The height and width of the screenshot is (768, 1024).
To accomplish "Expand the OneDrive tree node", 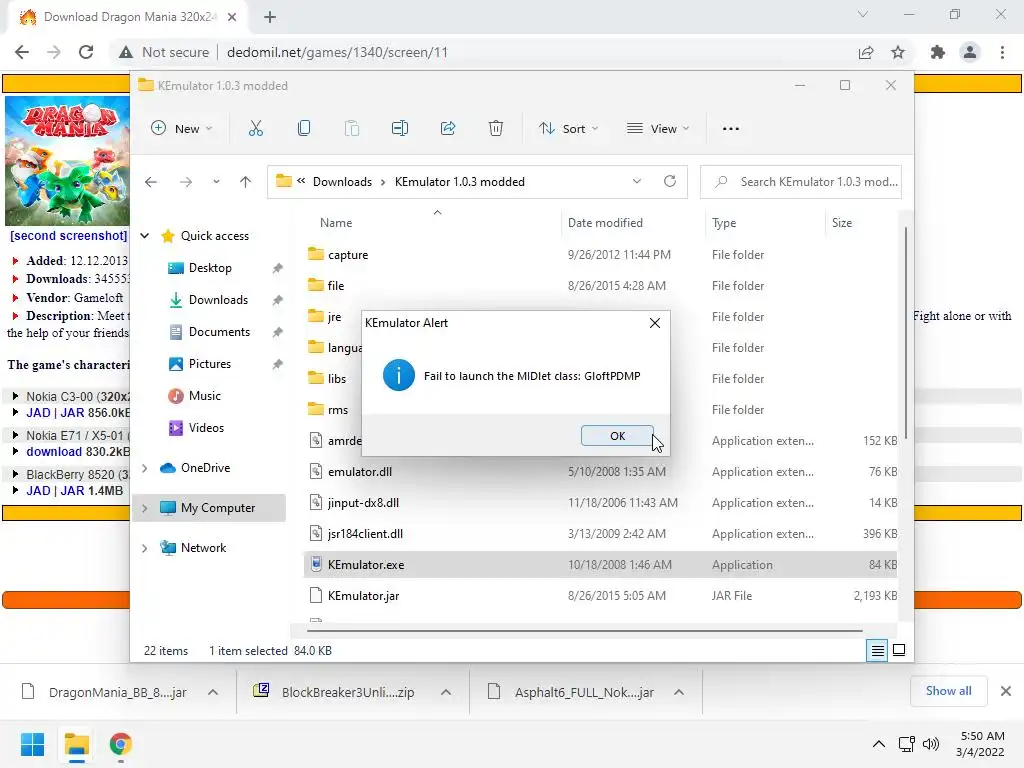I will click(145, 468).
